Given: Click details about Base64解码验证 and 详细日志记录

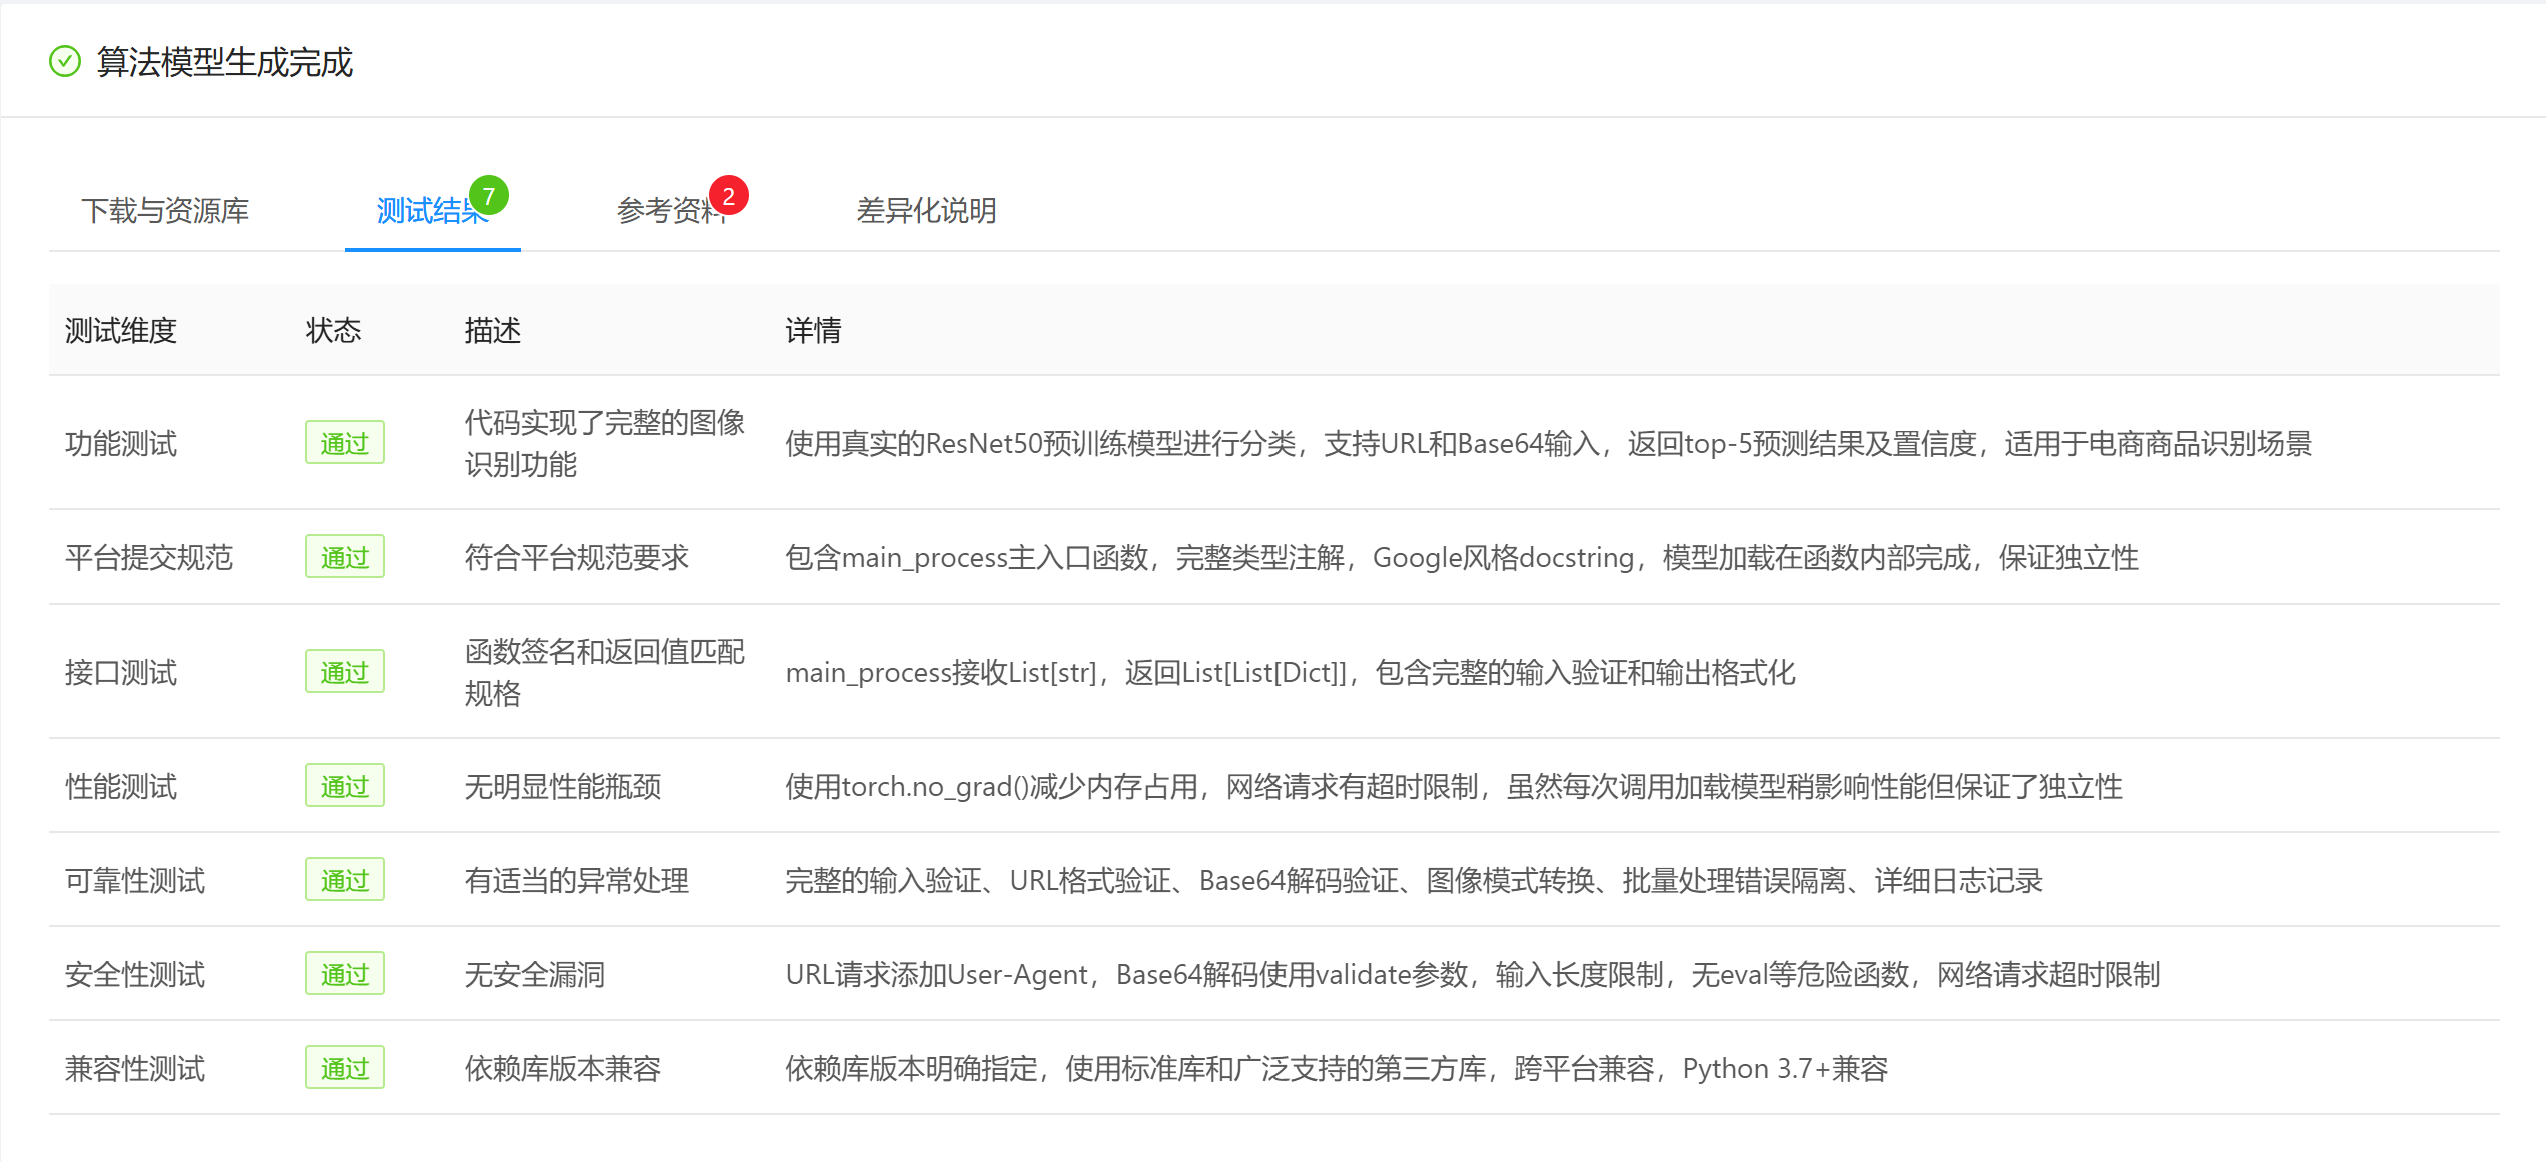Looking at the screenshot, I should click(x=1414, y=880).
